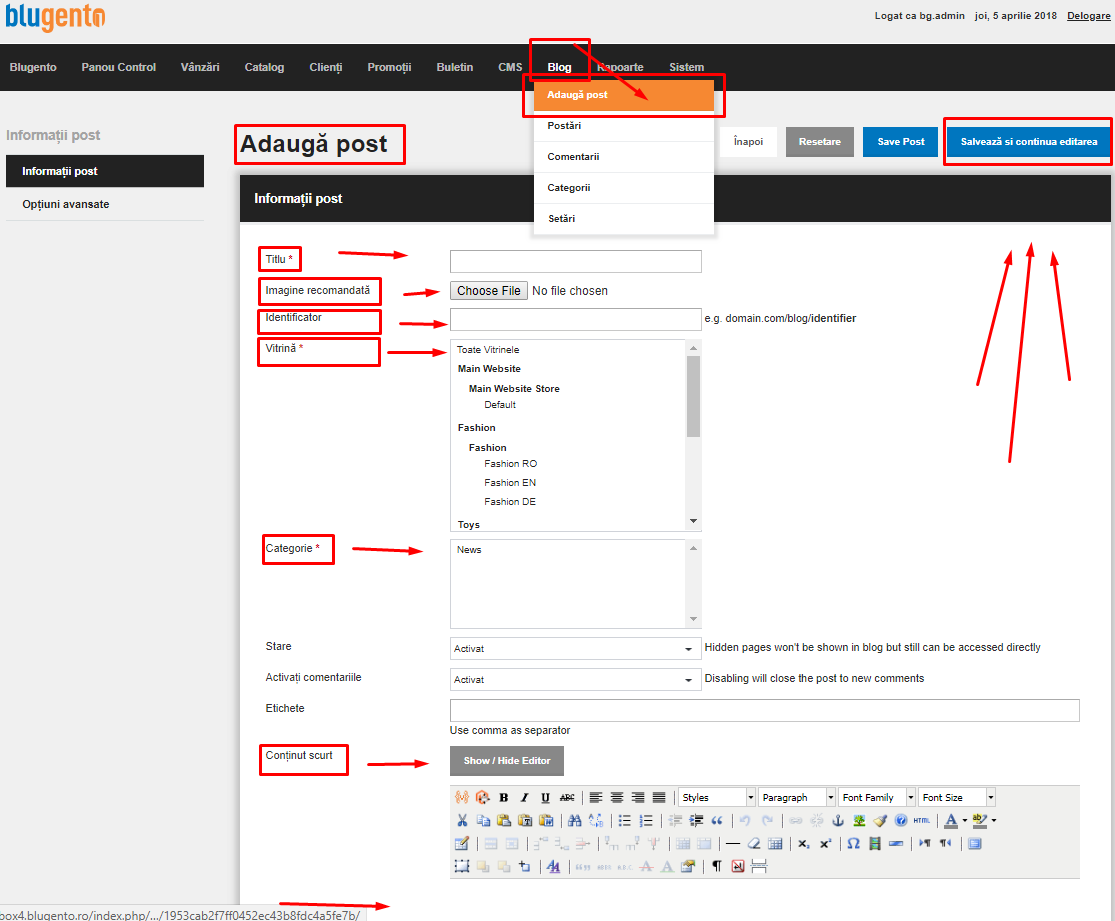
Task: Focus the Etichete tags input field
Action: pos(764,710)
